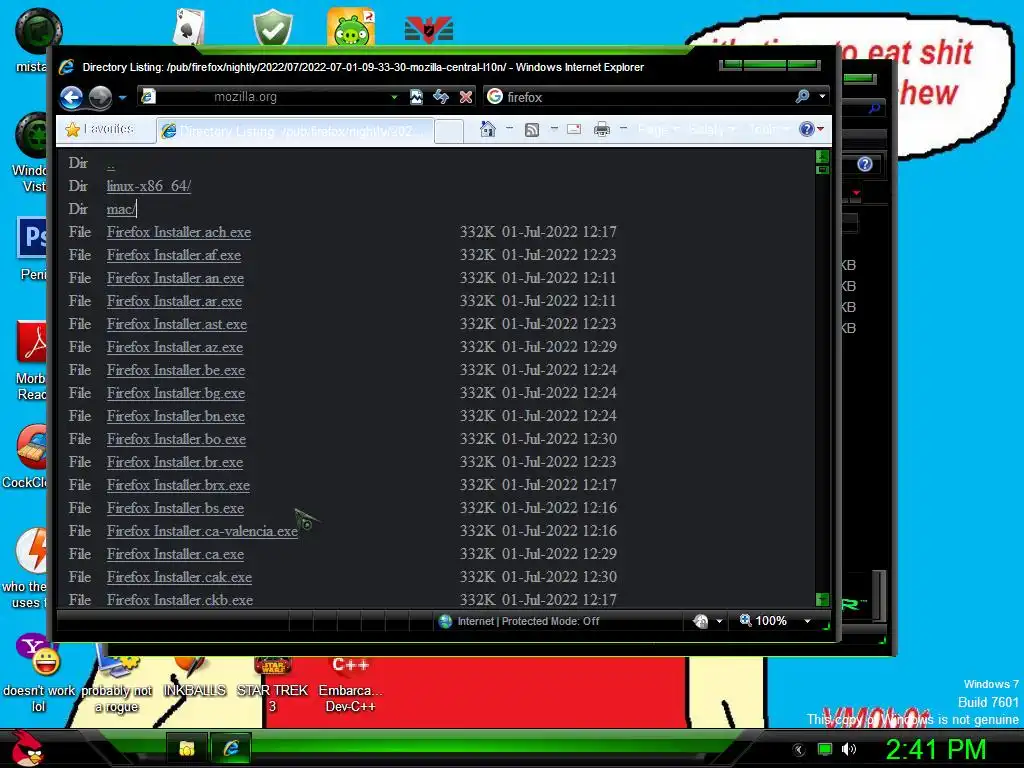
Task: Open the Yahoo smiley desktop icon
Action: 39,673
